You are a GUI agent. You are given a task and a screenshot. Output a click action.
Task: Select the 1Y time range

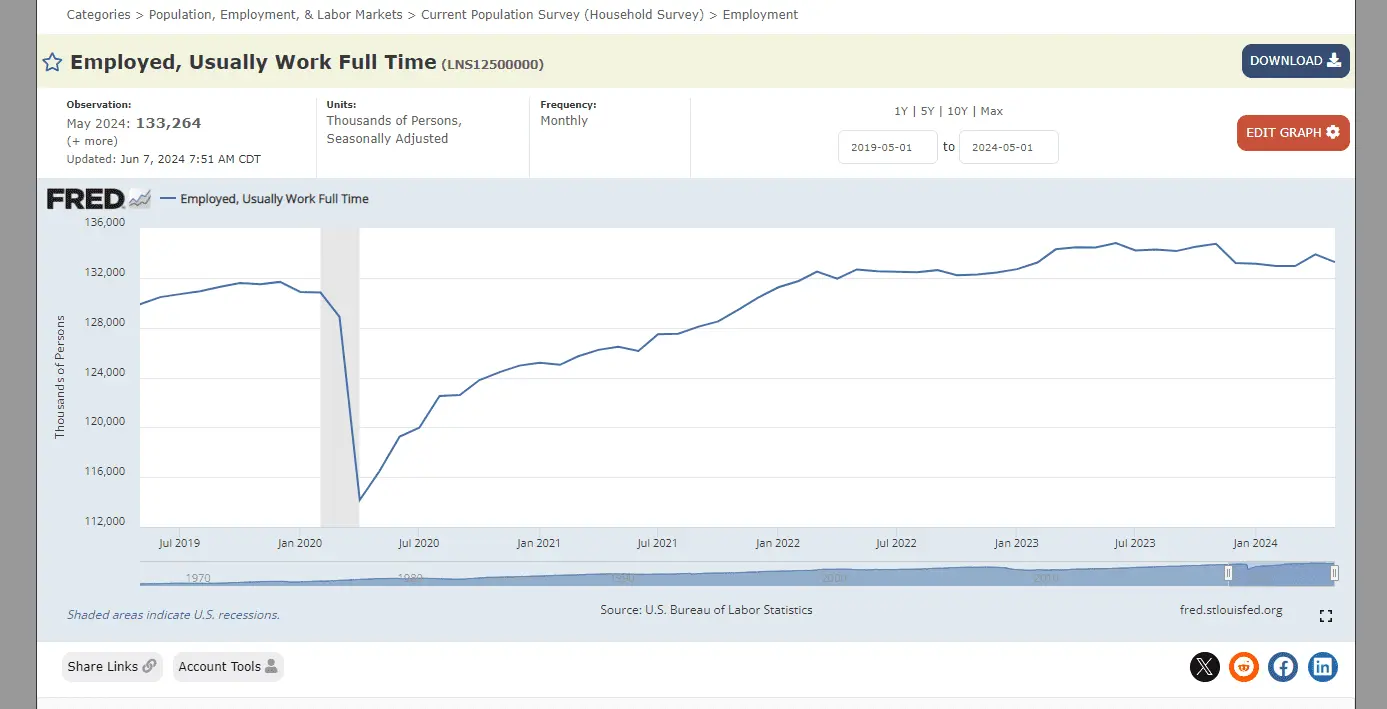(901, 111)
